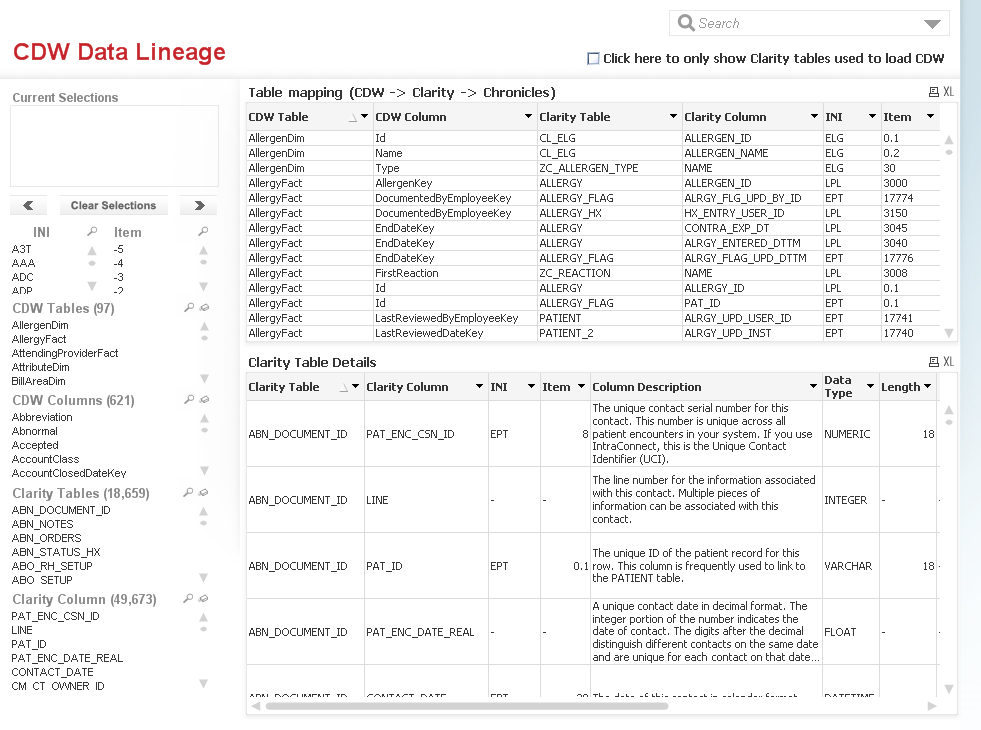Click the Clear Selections button
The image size is (981, 730).
(113, 205)
